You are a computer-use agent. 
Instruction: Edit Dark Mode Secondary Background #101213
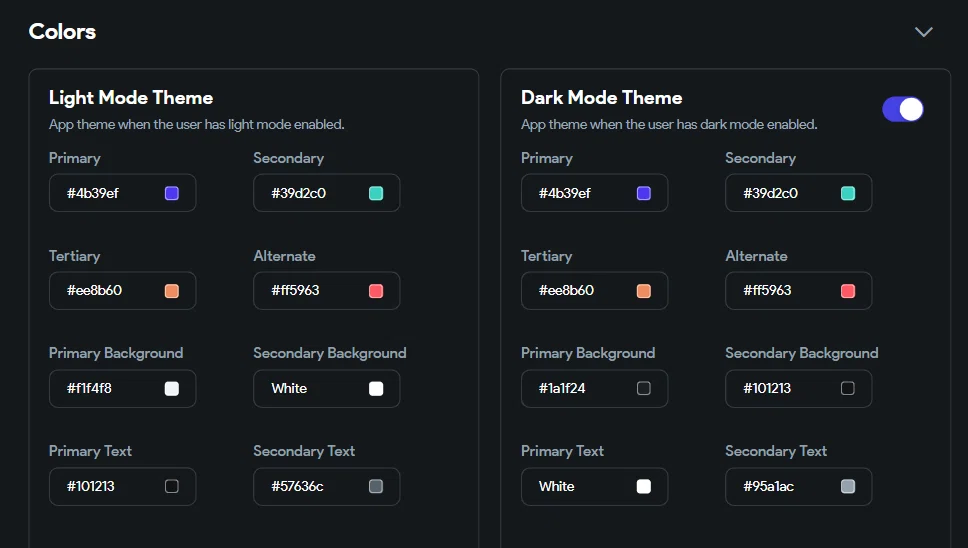(x=799, y=388)
